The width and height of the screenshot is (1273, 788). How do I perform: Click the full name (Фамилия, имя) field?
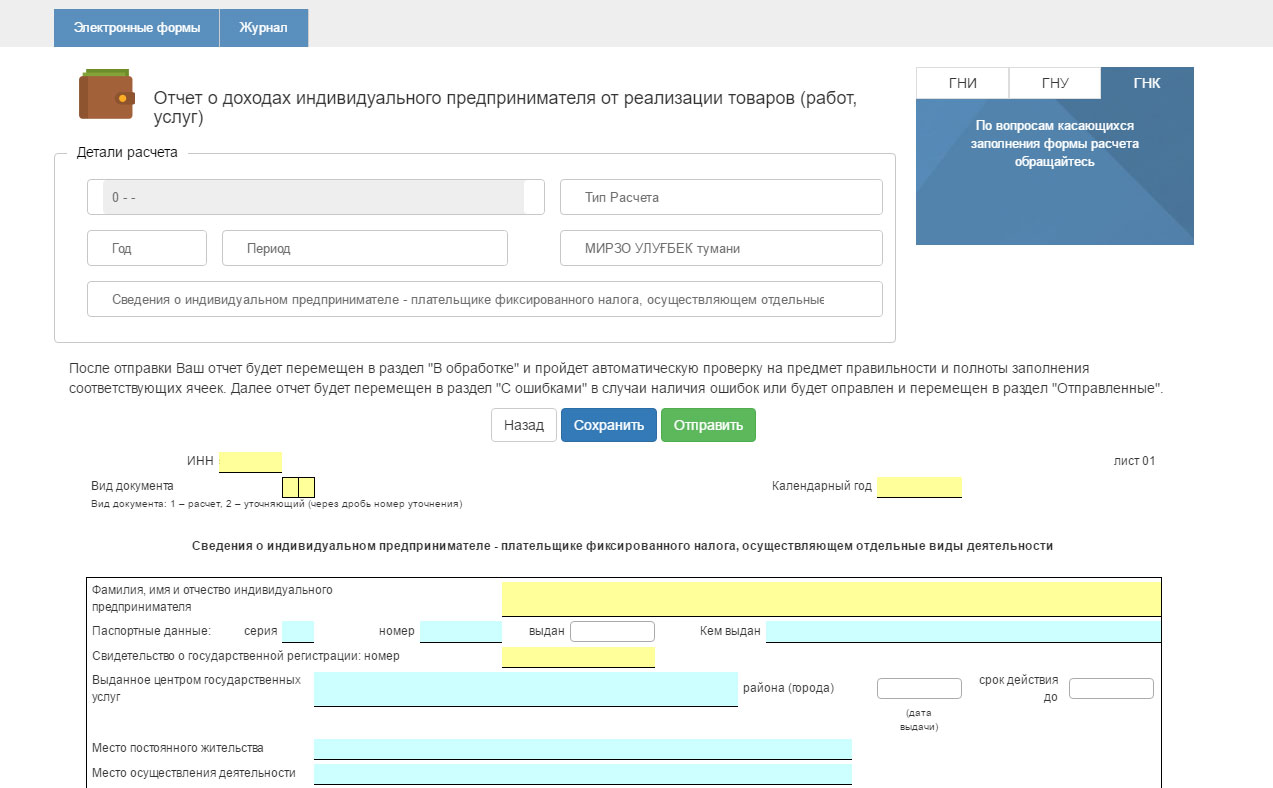coord(830,598)
